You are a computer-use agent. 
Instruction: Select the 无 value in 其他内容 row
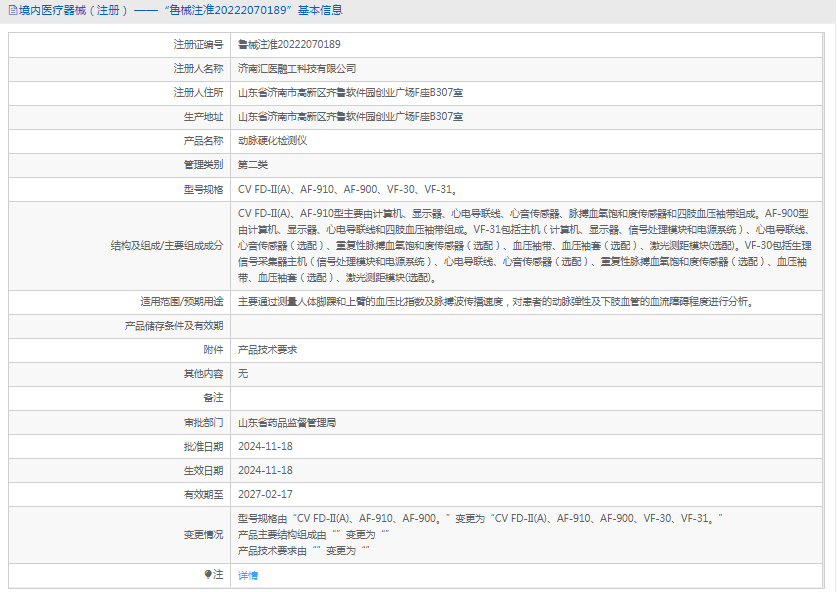coord(243,374)
